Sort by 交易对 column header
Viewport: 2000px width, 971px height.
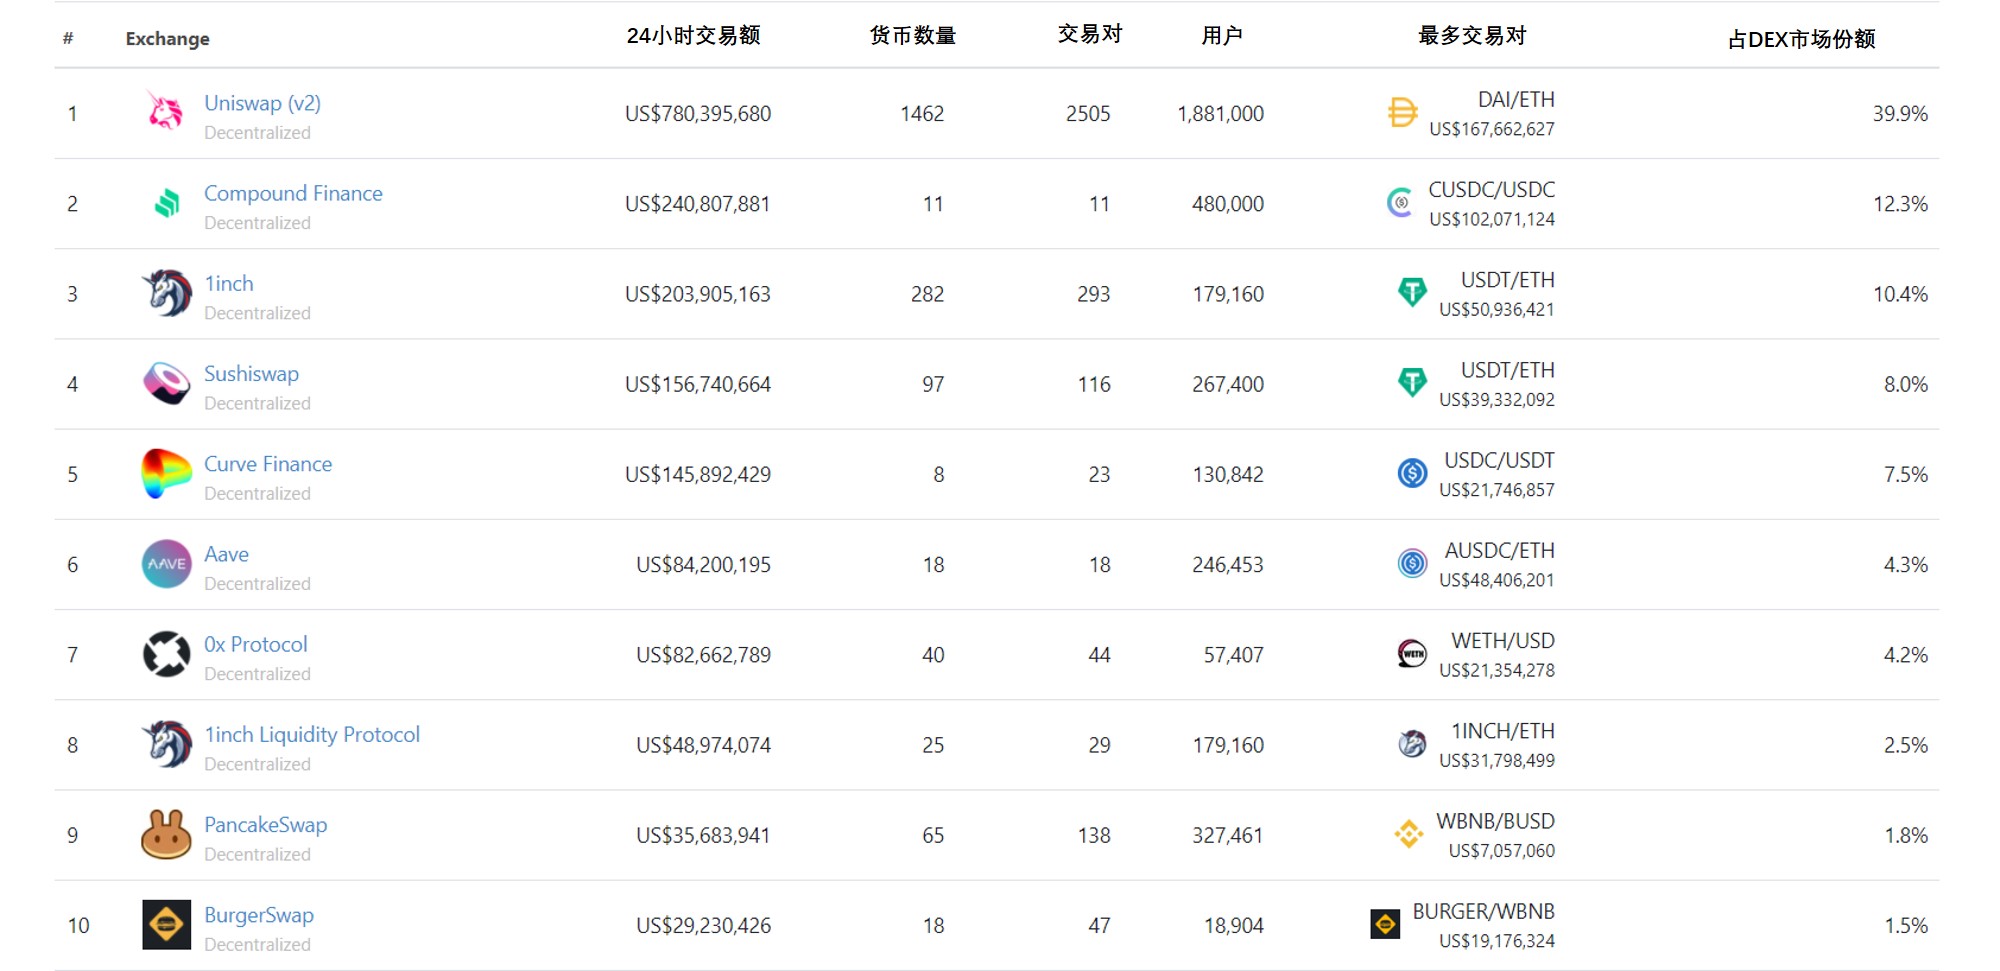pos(1090,34)
